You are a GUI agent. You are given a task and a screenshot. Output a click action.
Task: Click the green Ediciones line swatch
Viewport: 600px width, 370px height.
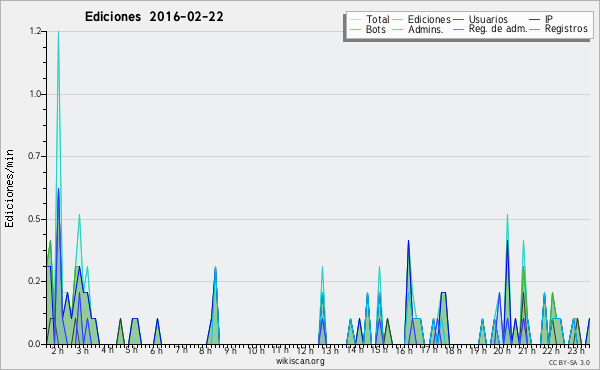tap(398, 20)
